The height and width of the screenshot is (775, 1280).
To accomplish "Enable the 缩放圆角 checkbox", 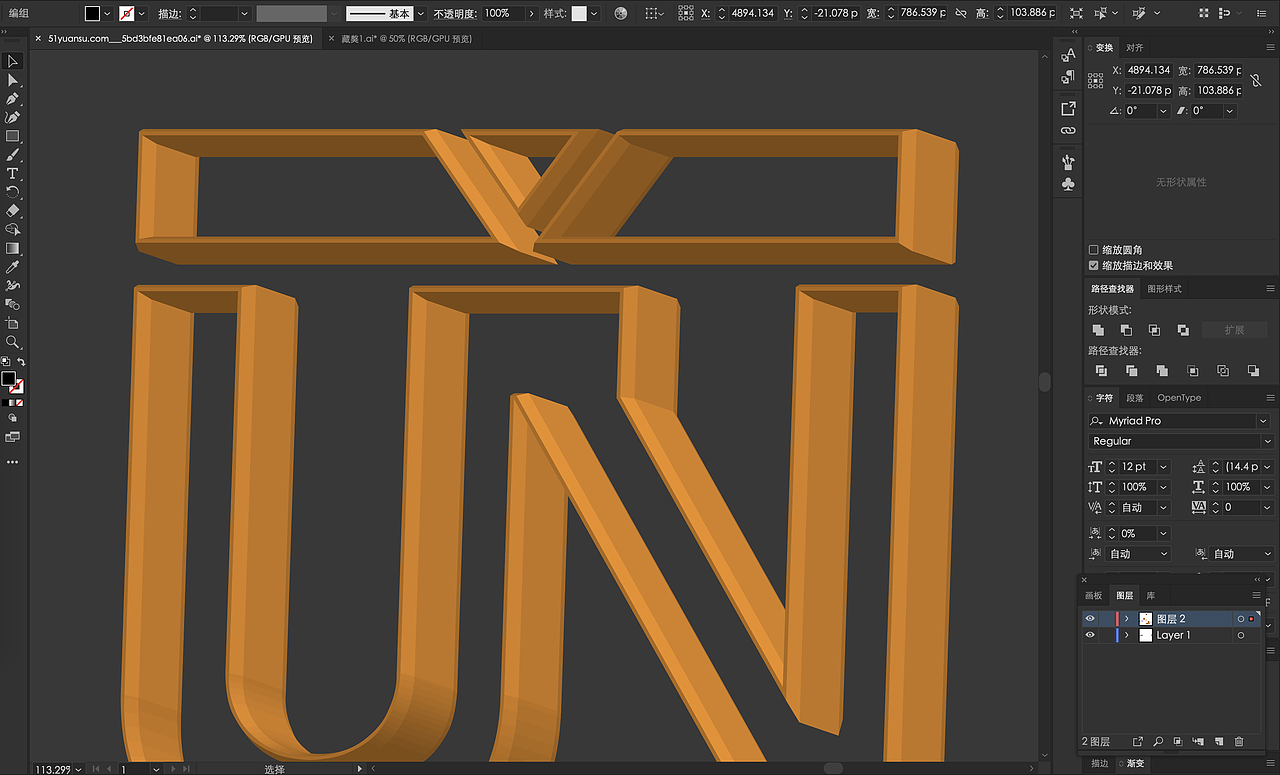I will tap(1093, 250).
